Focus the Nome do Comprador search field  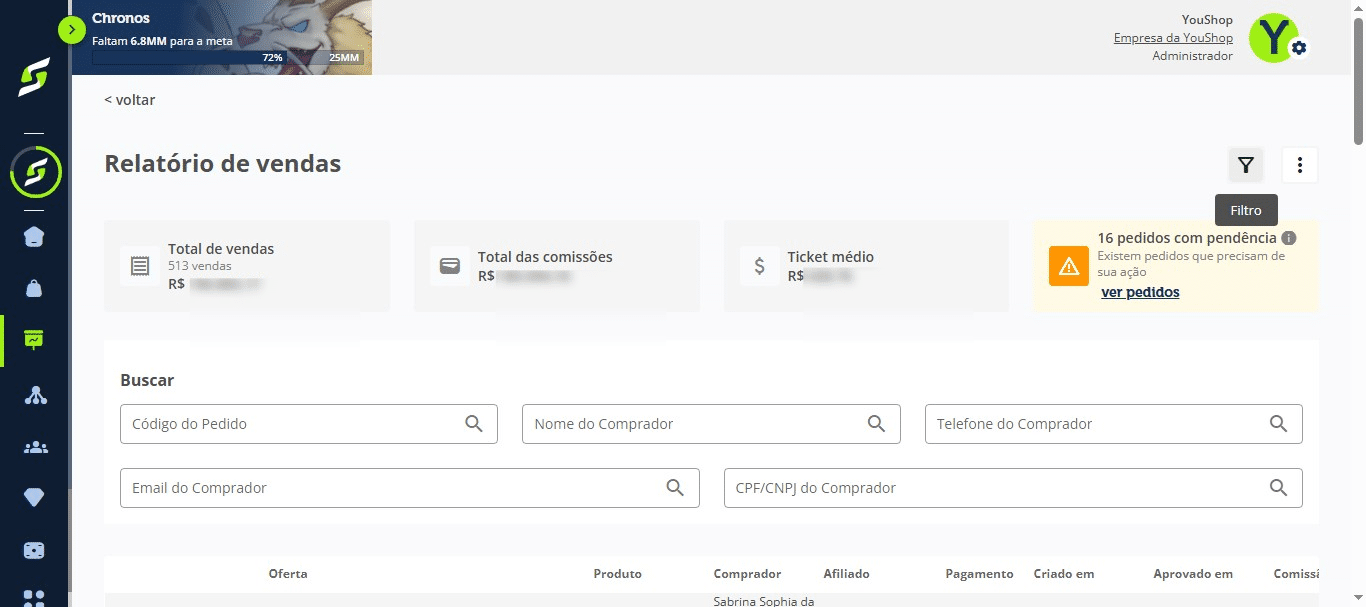[711, 424]
